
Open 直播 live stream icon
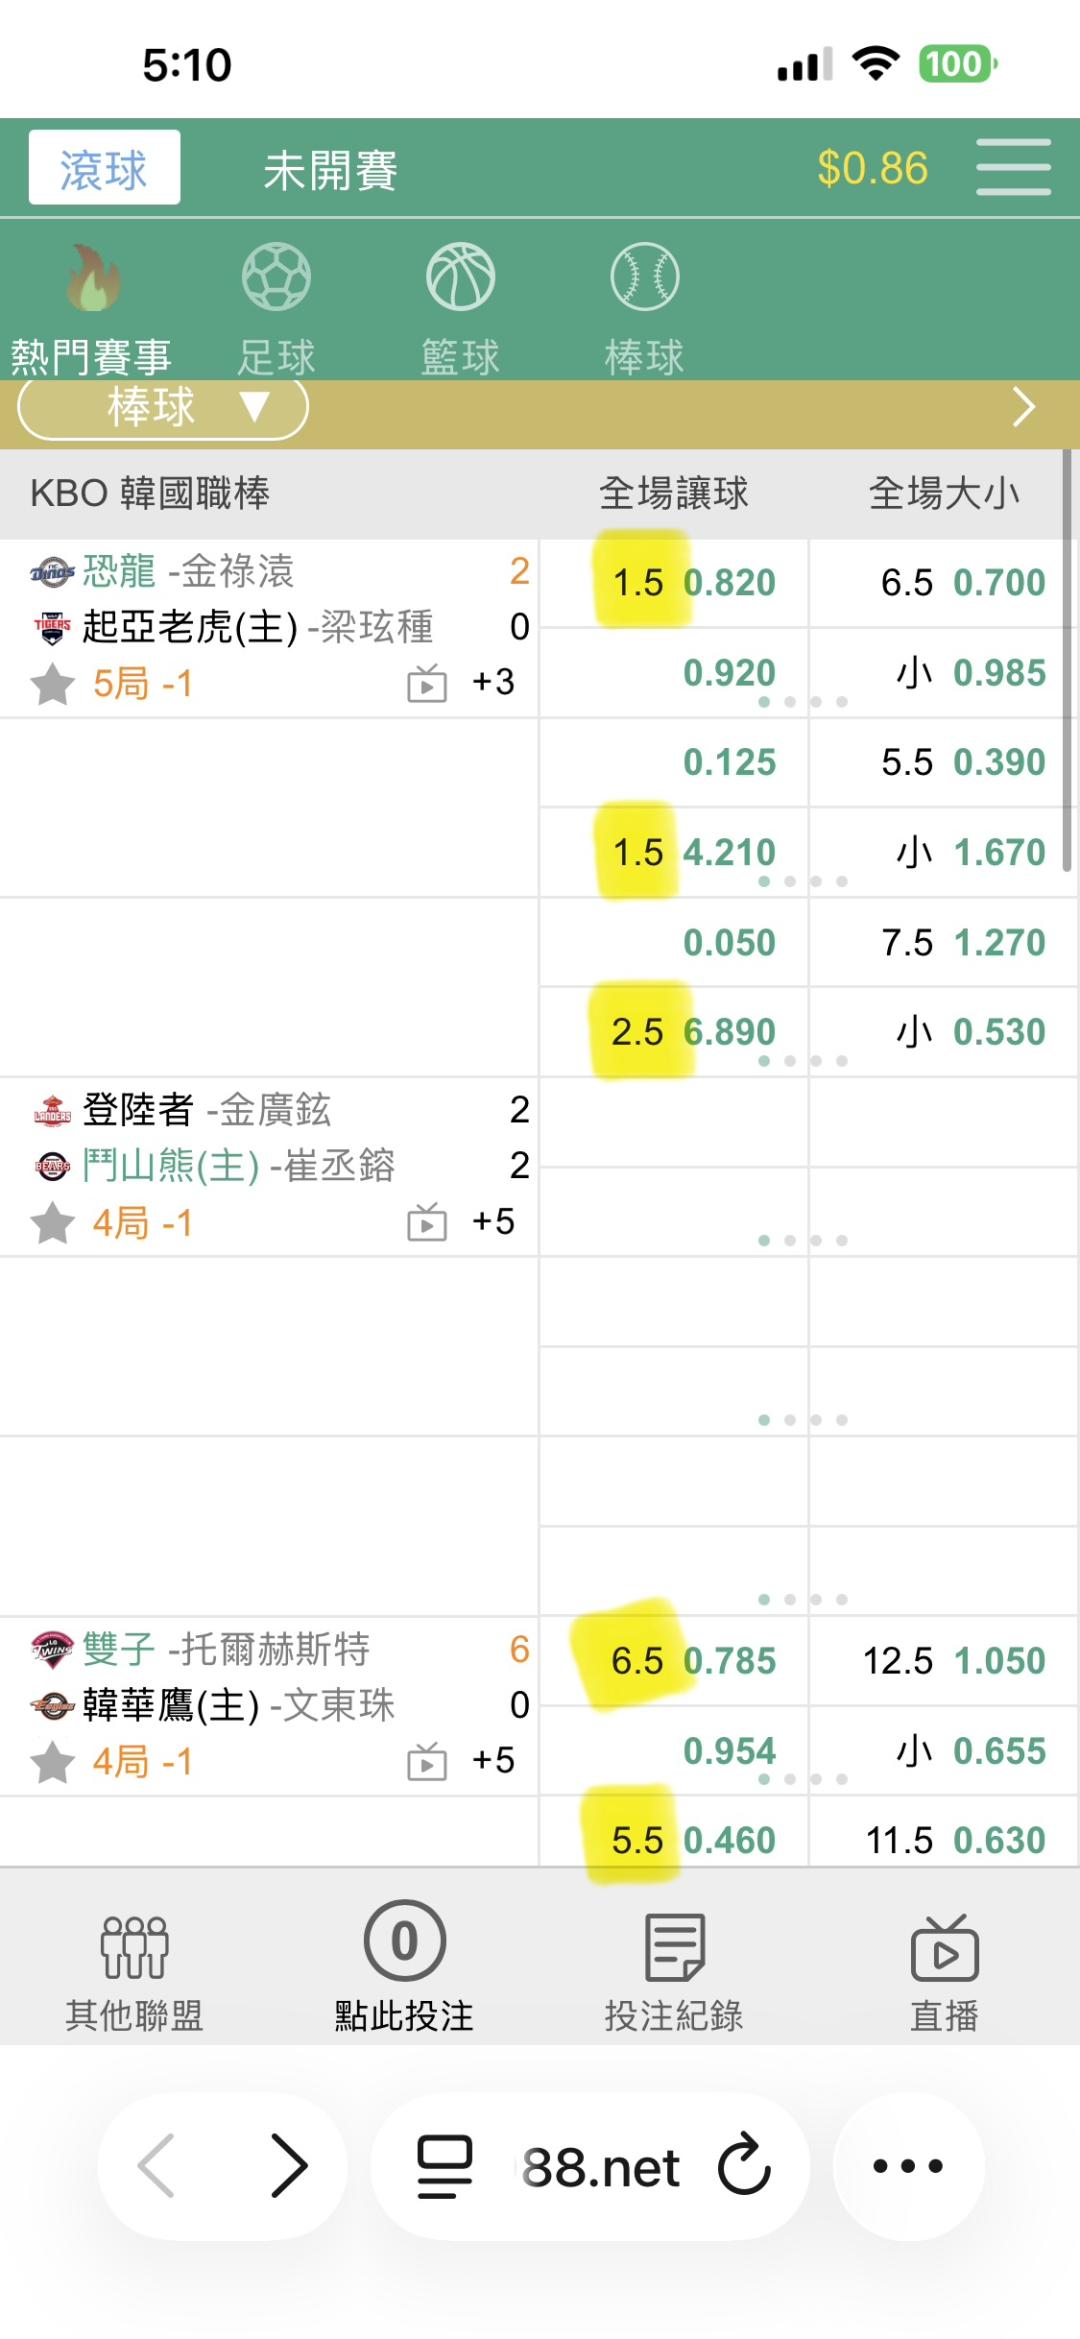click(944, 1948)
